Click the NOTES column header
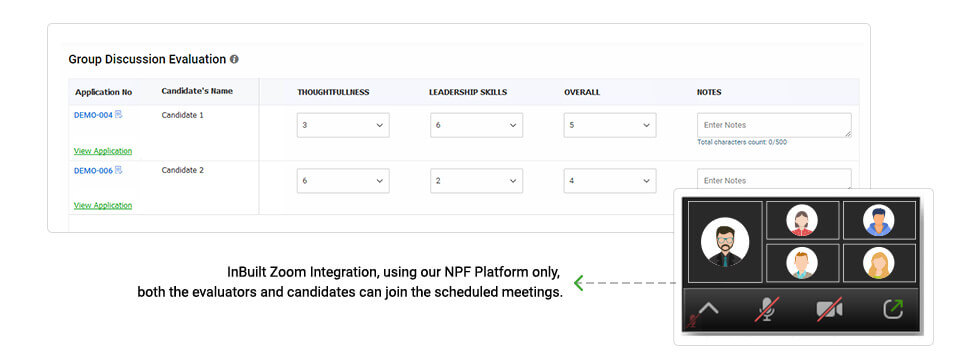This screenshot has width=978, height=363. pos(709,92)
